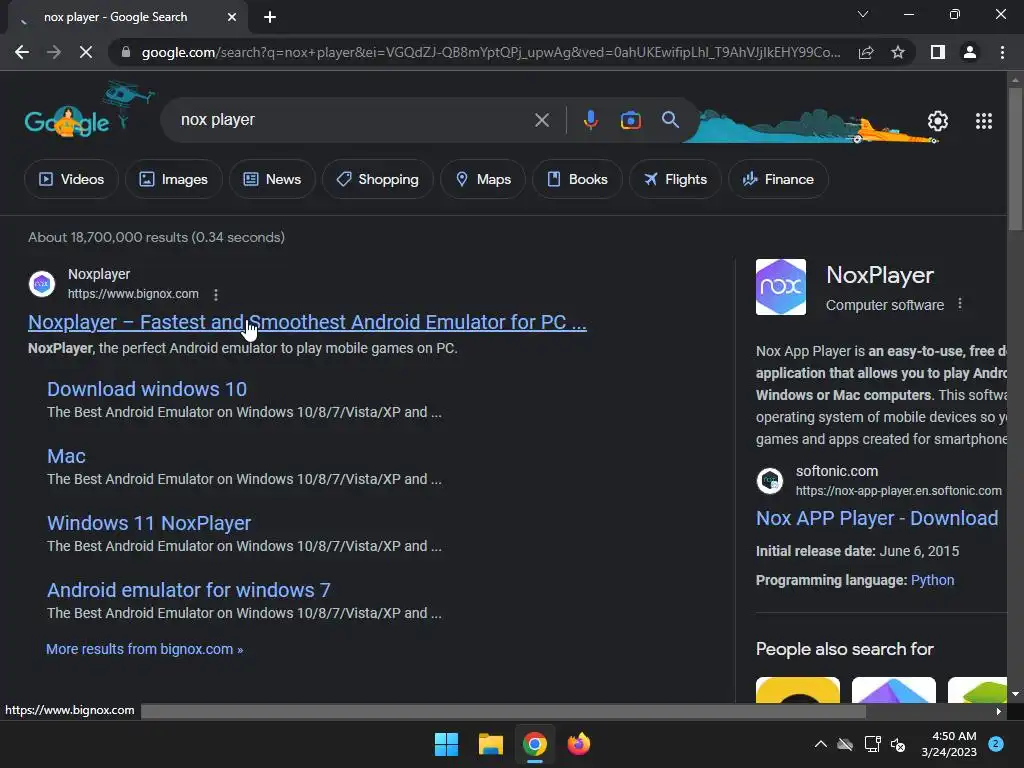1024x768 pixels.
Task: Click the forward navigation arrow
Action: point(54,52)
